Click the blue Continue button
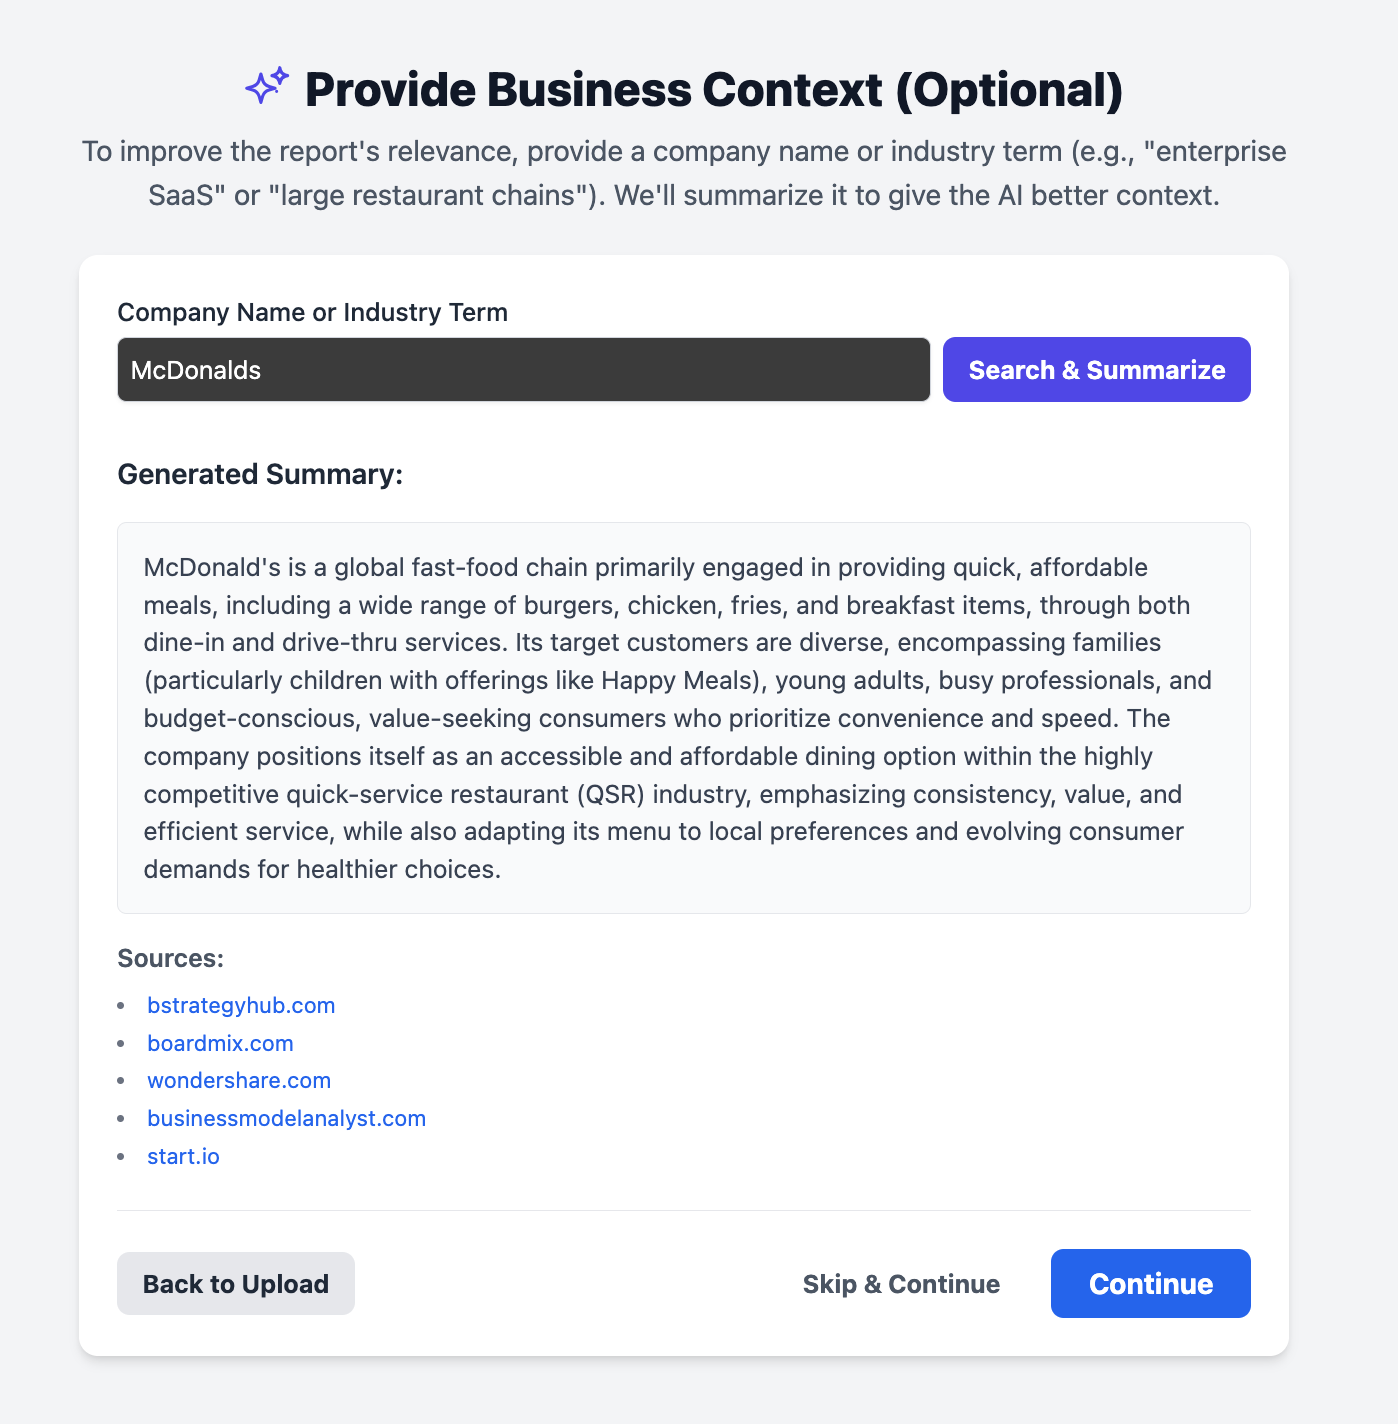The height and width of the screenshot is (1424, 1398). 1150,1284
